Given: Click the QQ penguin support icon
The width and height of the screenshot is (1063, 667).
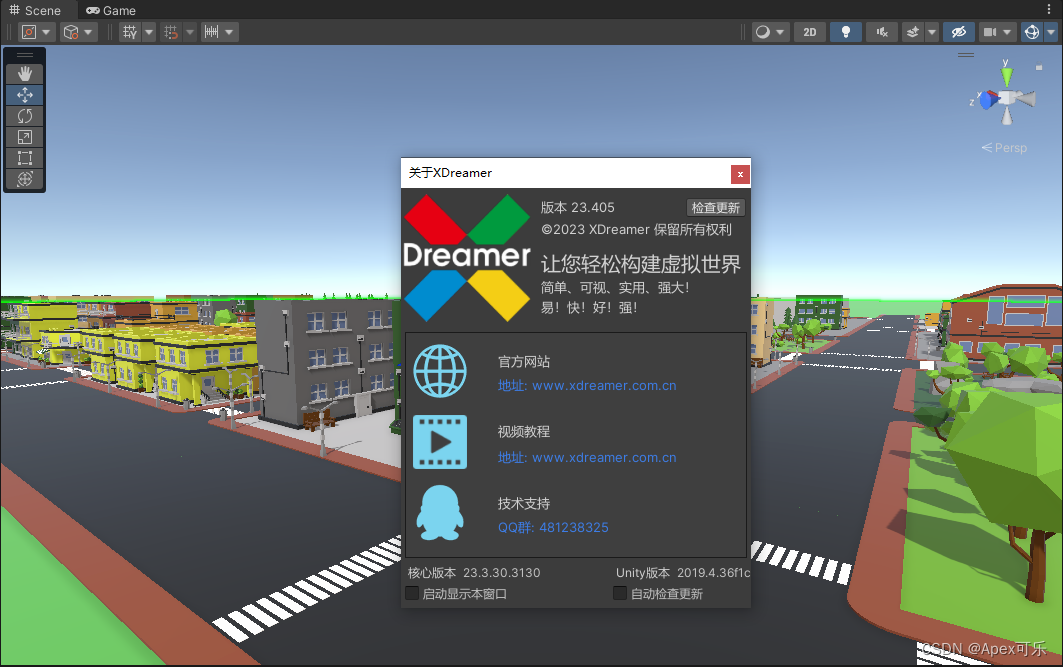Looking at the screenshot, I should pos(440,512).
